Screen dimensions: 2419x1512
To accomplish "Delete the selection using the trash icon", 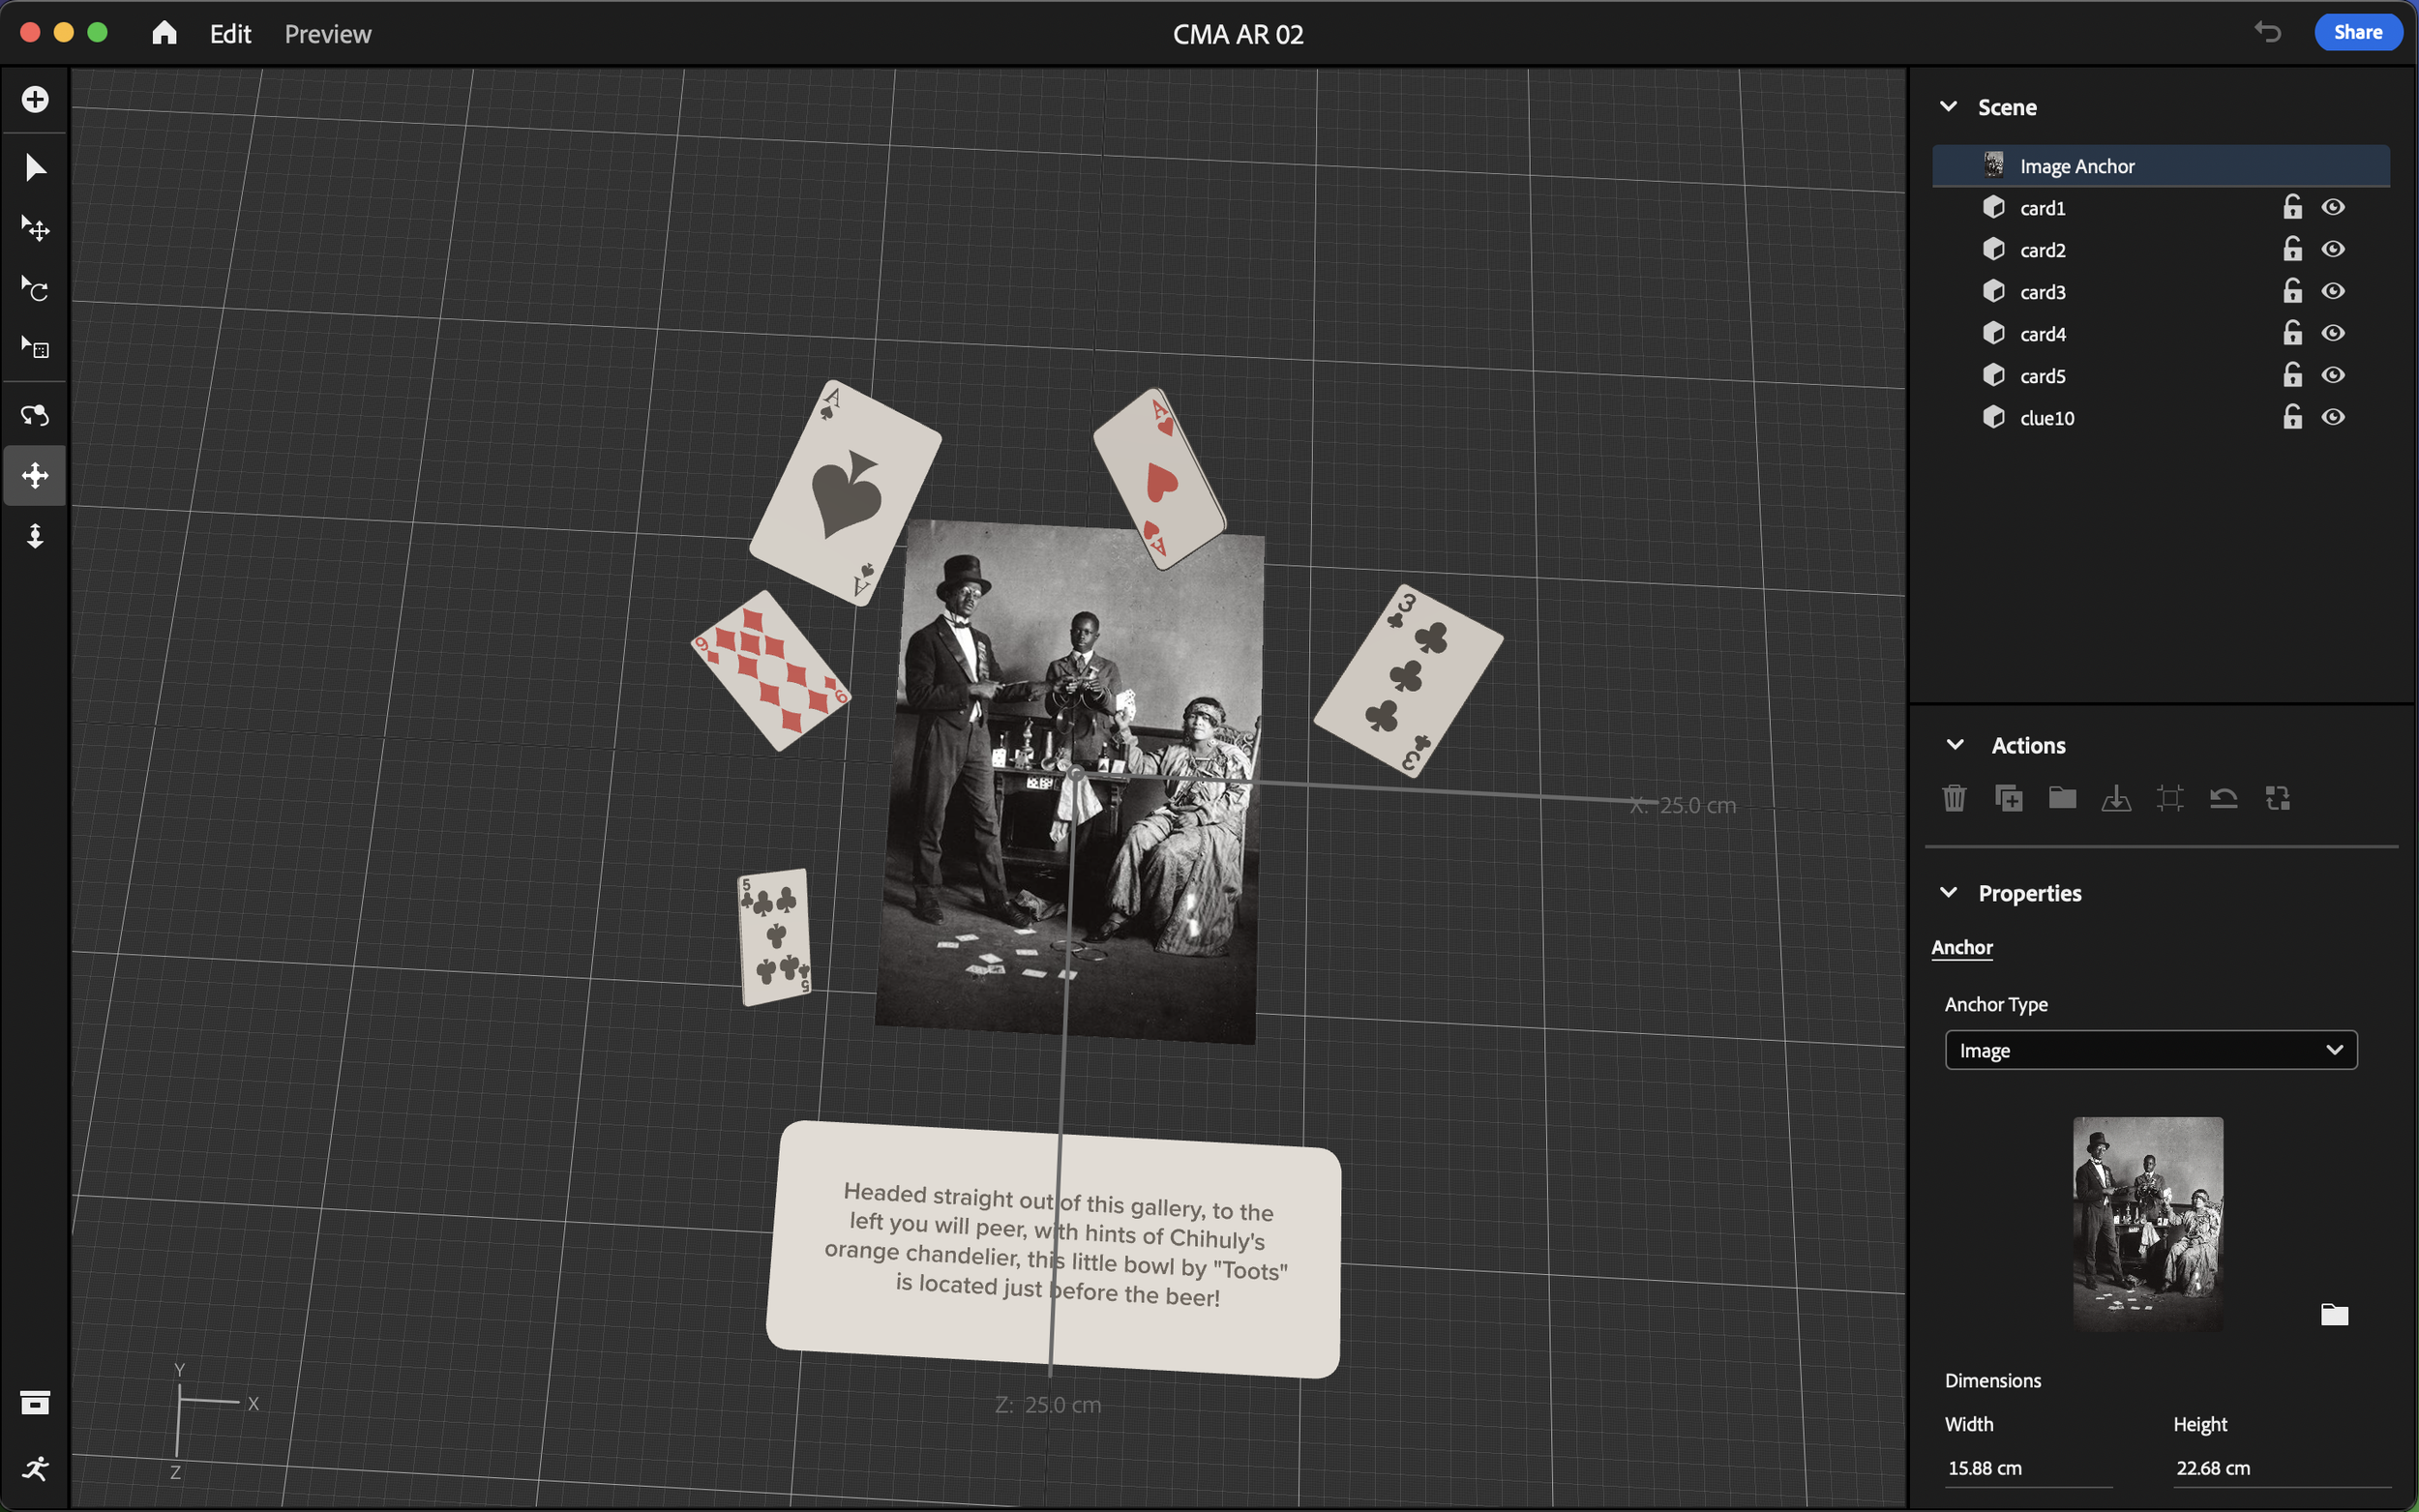I will click(x=1954, y=798).
